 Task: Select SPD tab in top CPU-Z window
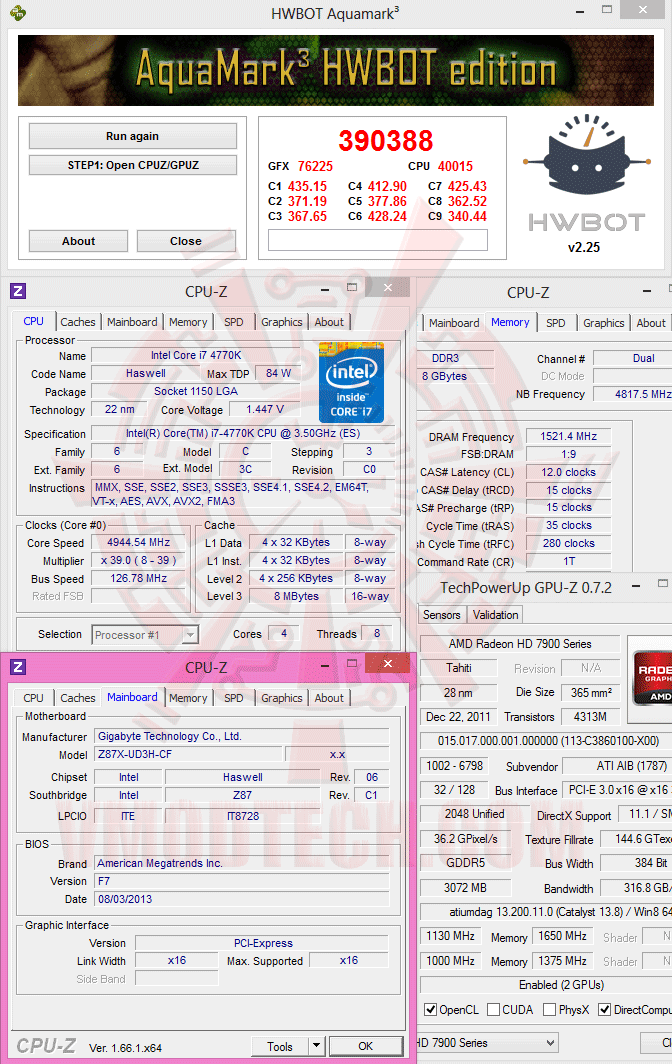tap(234, 322)
